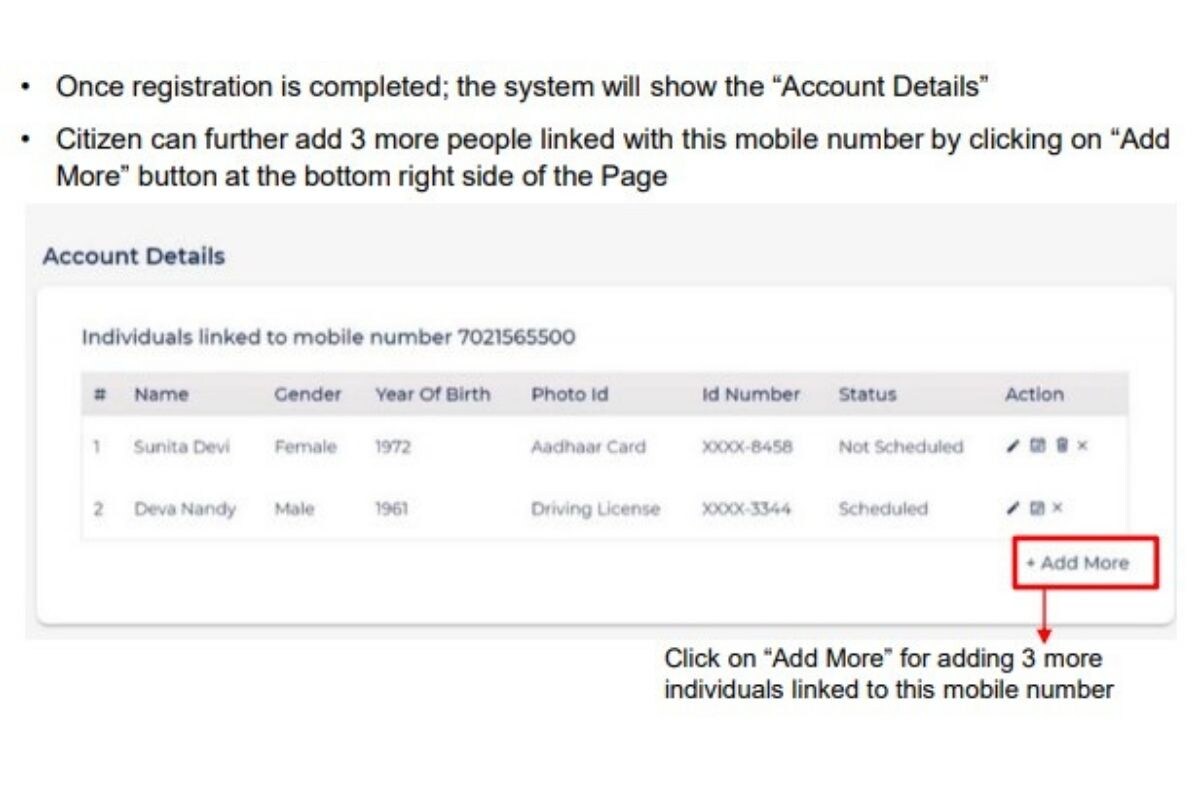Select Sunita Devi's table row

(500, 447)
